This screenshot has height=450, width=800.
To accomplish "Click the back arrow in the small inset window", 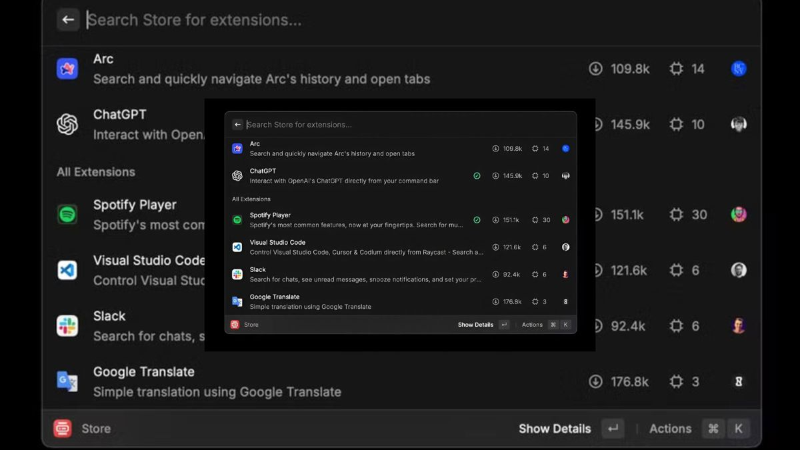I will (x=237, y=124).
